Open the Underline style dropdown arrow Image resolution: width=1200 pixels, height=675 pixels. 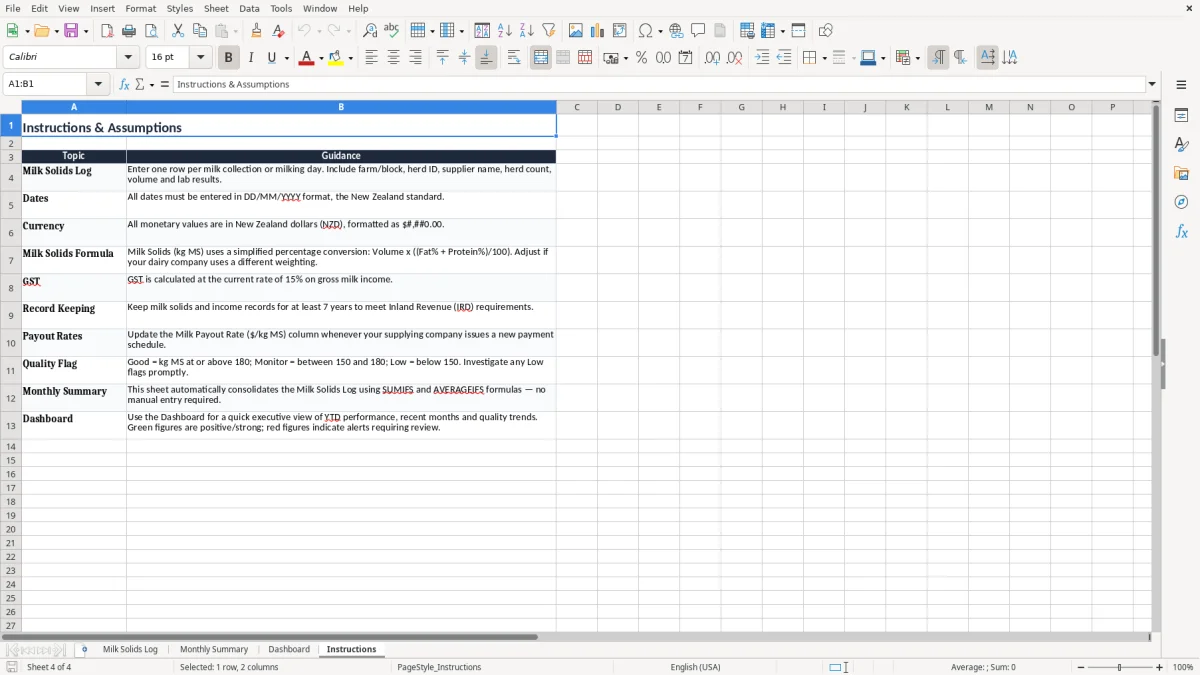pos(286,58)
